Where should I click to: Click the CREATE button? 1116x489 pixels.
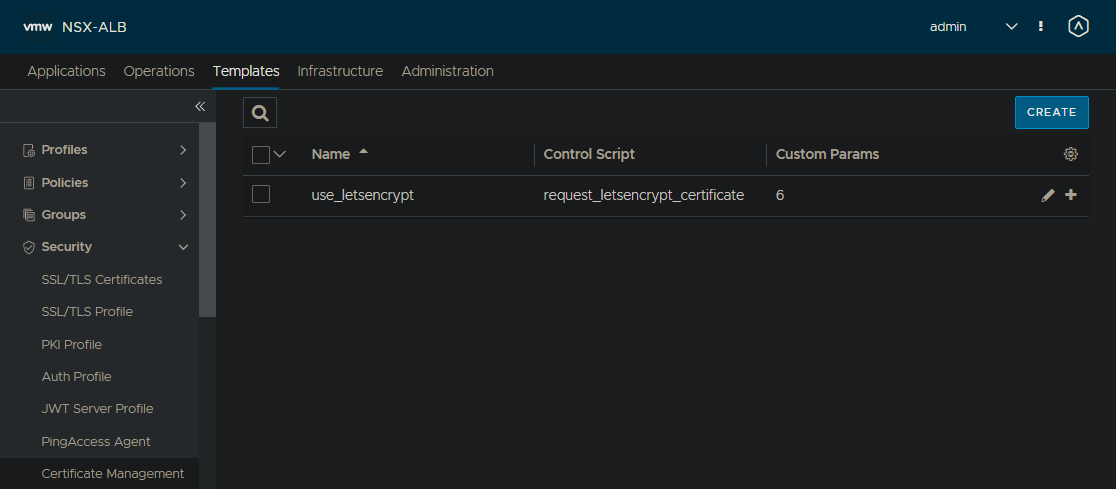tap(1051, 112)
